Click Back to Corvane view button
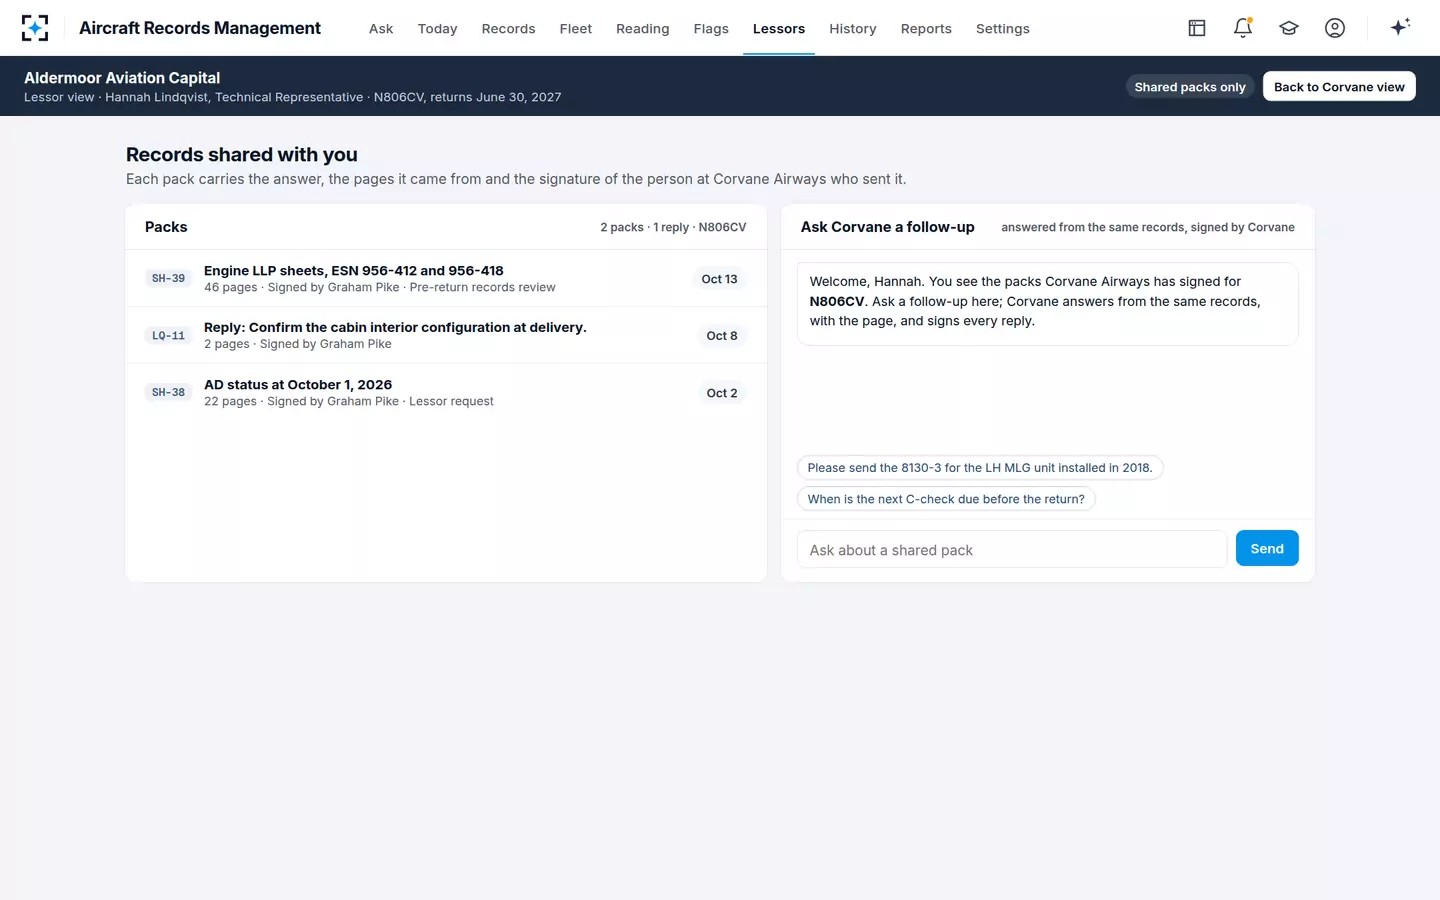This screenshot has height=900, width=1440. coord(1339,87)
